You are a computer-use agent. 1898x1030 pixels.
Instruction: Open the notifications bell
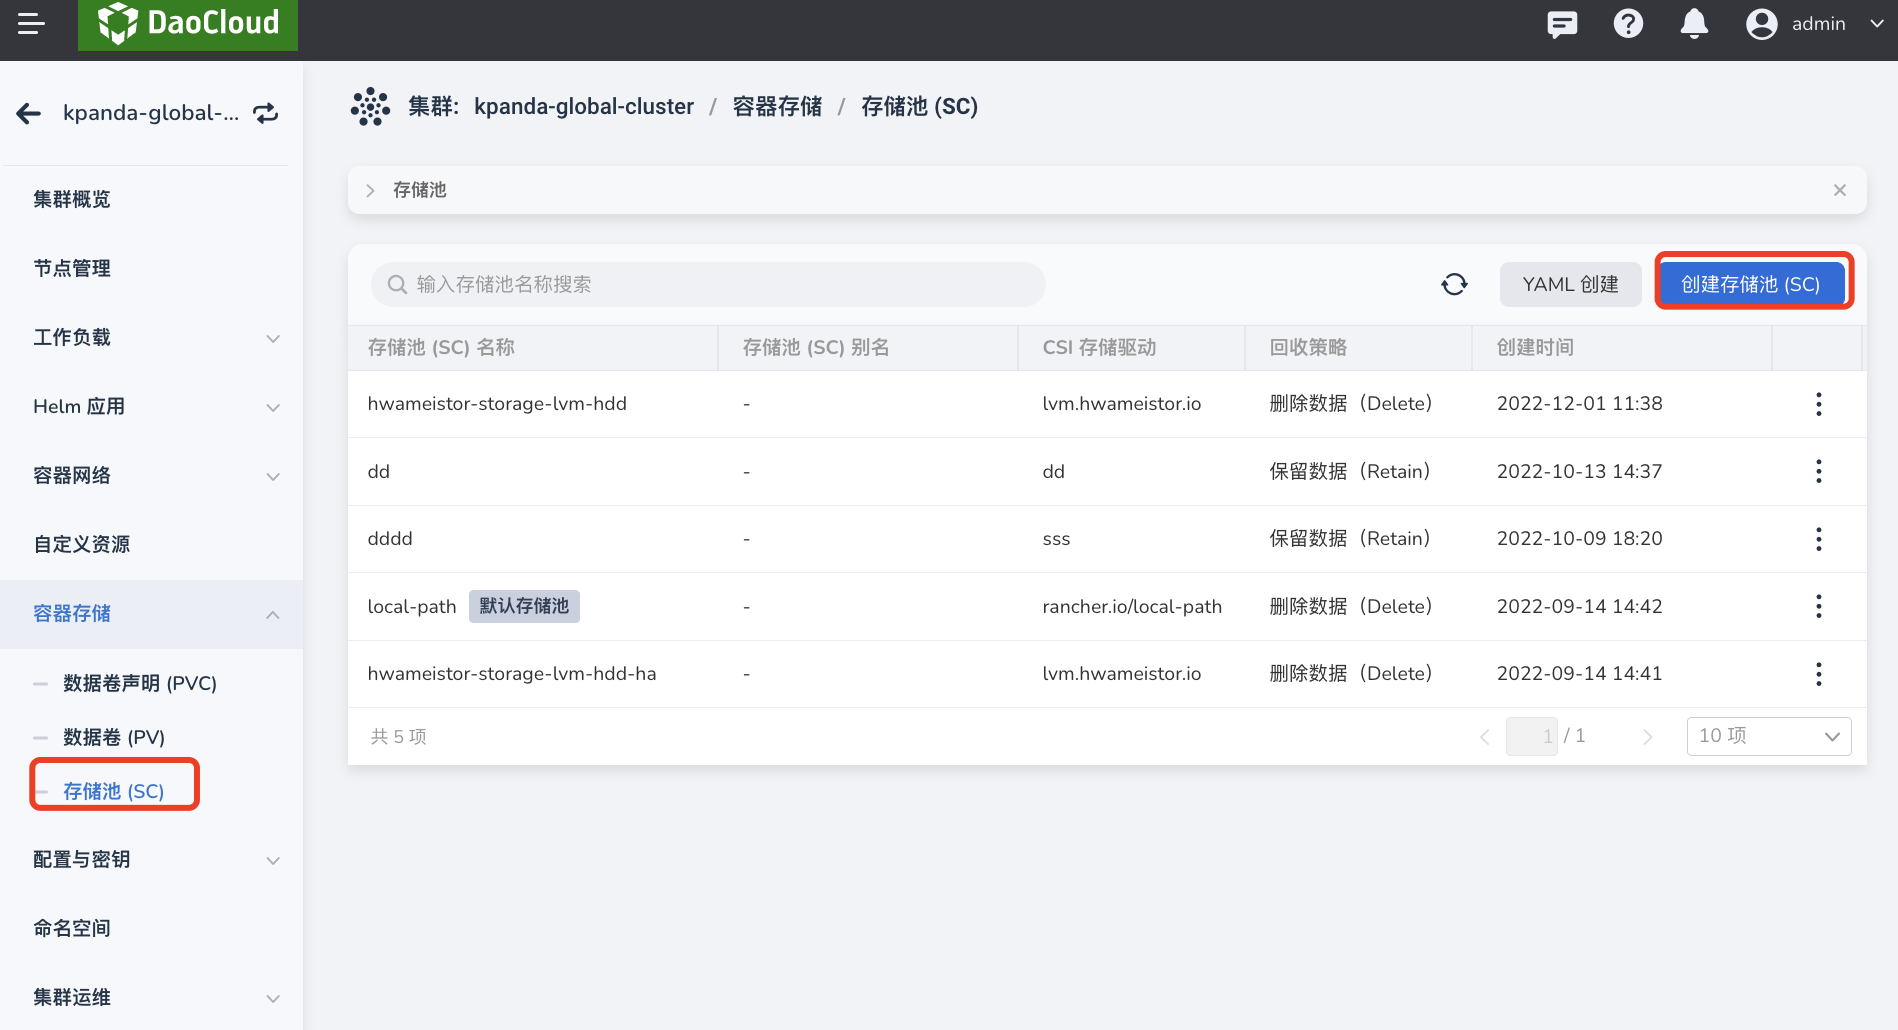1694,23
